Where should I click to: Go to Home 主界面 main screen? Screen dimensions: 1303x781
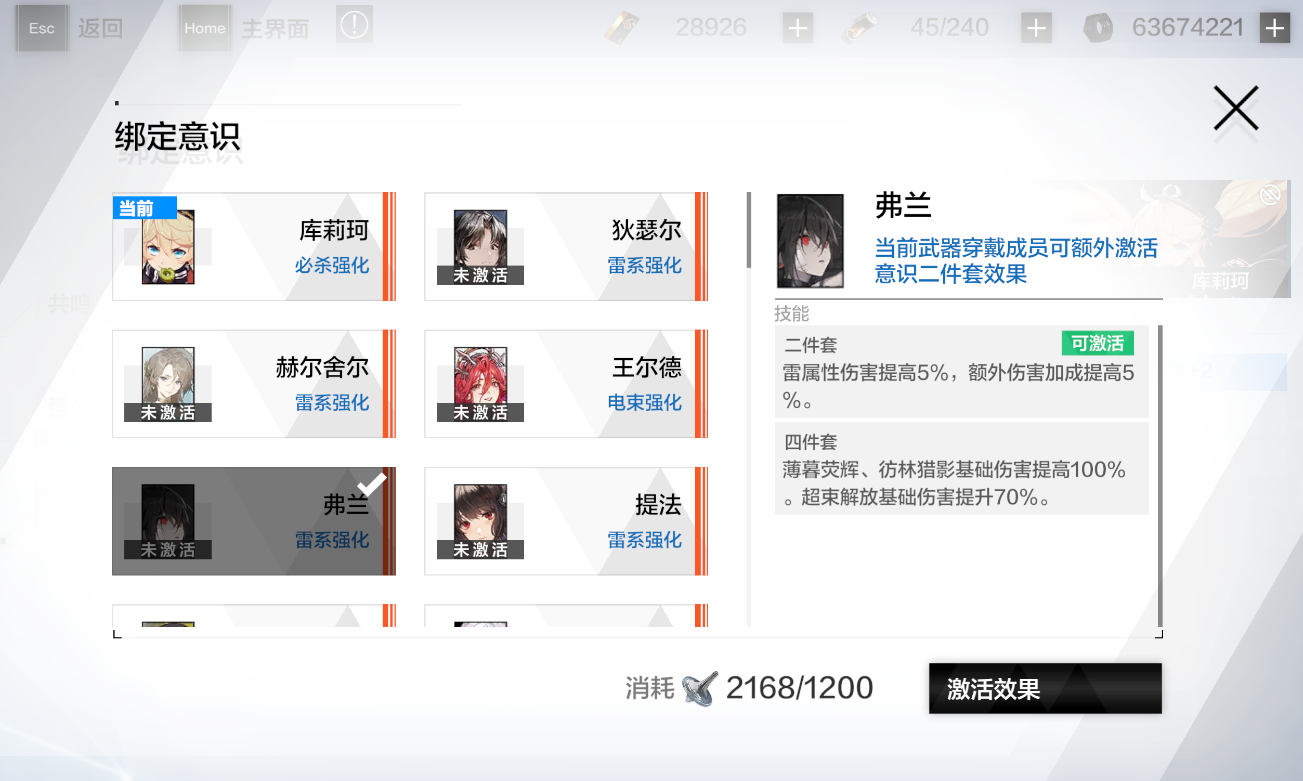[x=244, y=28]
